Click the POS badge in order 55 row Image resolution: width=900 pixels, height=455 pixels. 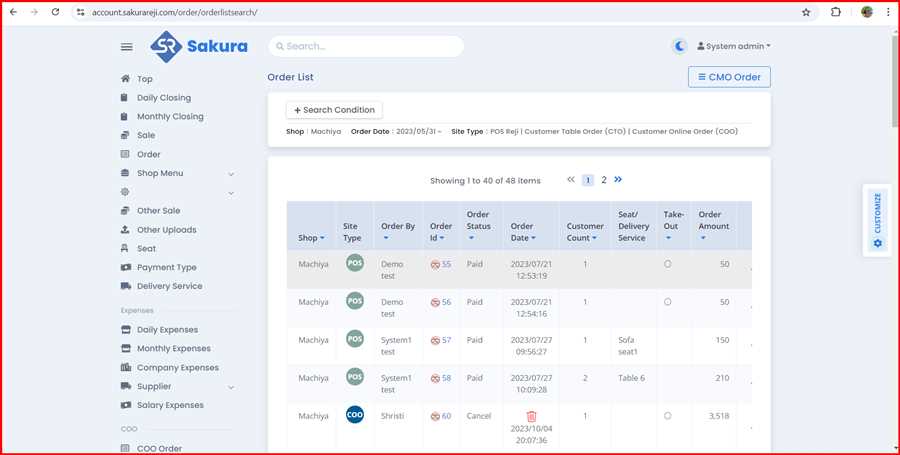(354, 264)
